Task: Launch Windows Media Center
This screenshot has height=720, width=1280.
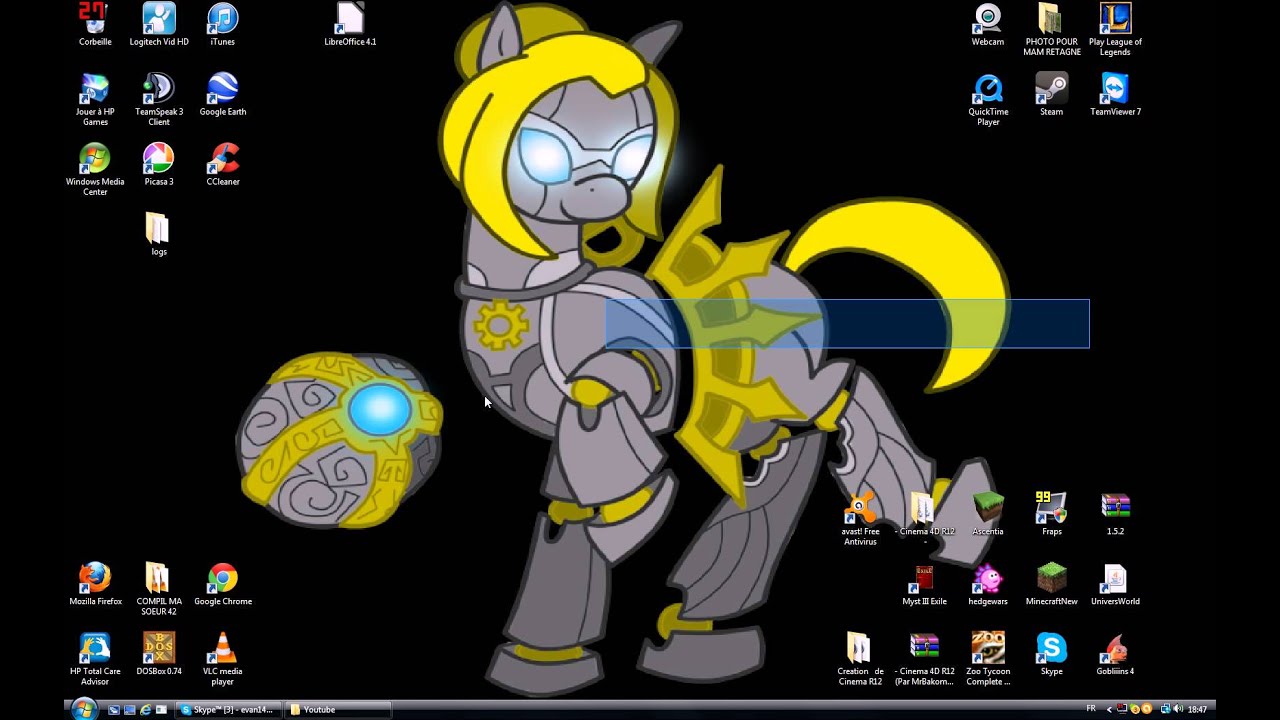Action: coord(95,170)
